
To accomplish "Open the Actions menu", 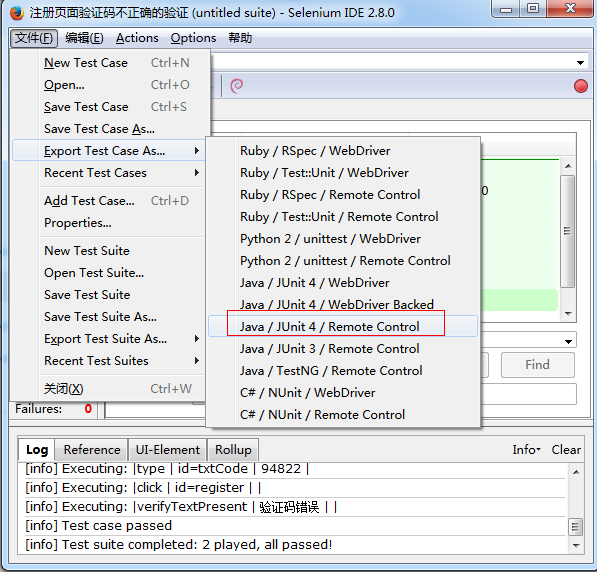I will [137, 38].
